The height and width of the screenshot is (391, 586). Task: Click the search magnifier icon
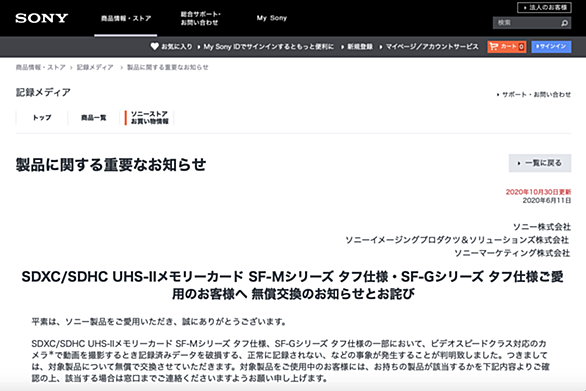click(564, 23)
